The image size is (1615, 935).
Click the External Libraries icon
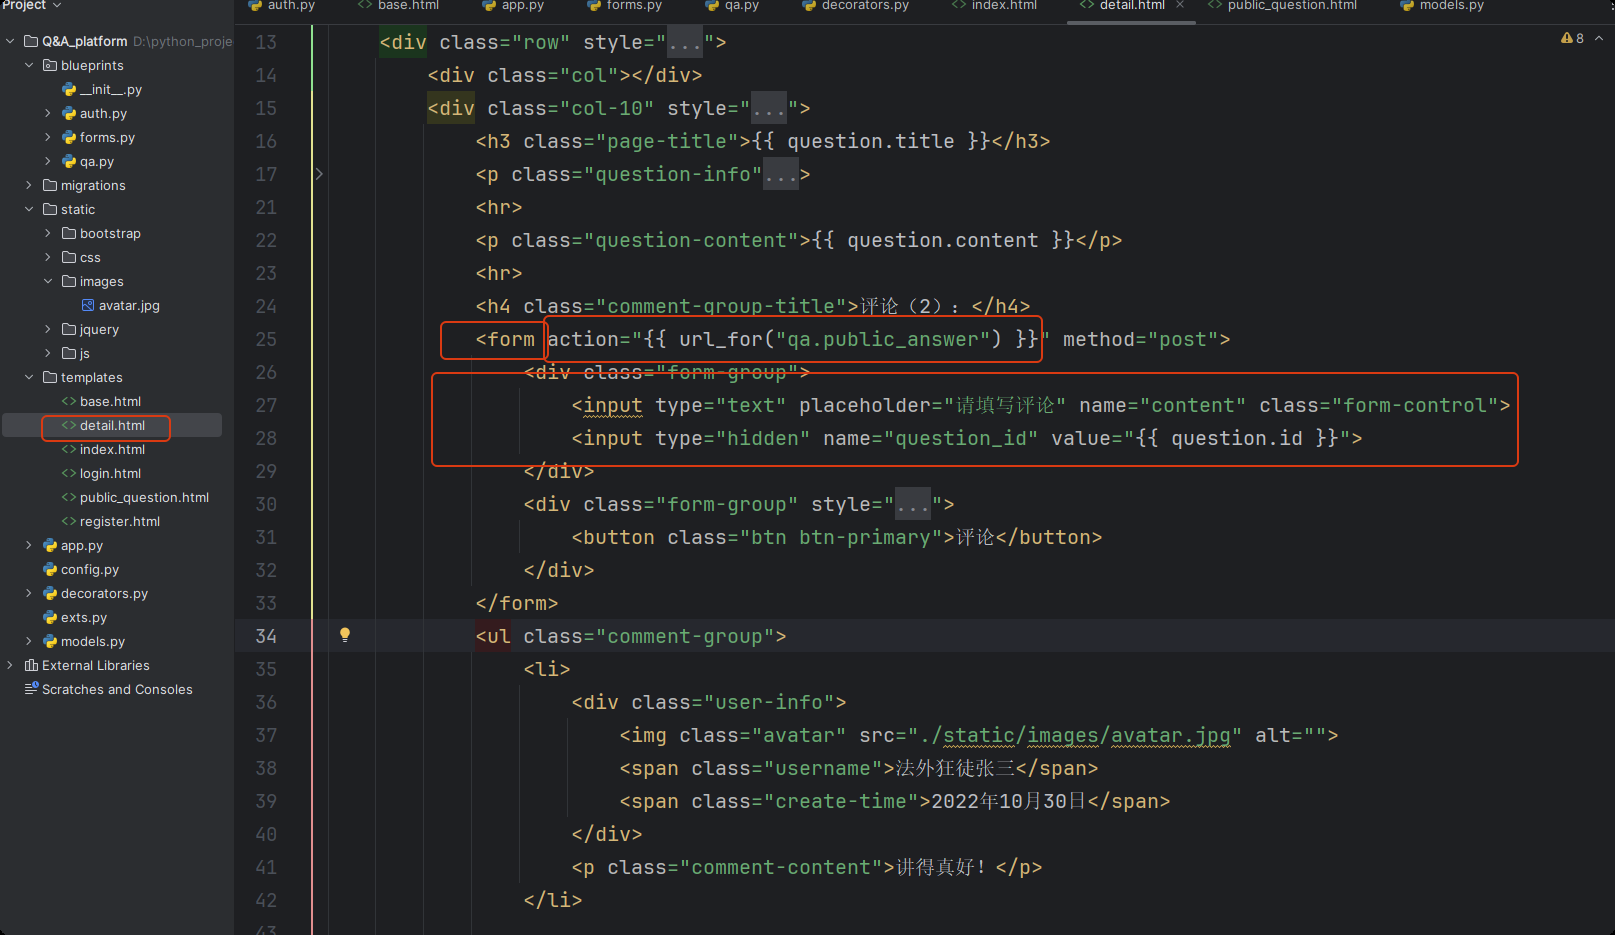click(x=31, y=665)
